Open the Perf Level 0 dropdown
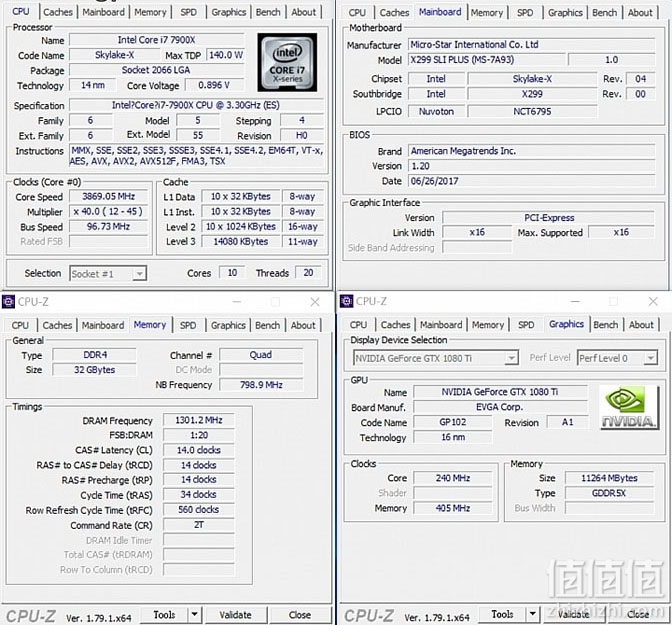 coord(651,358)
